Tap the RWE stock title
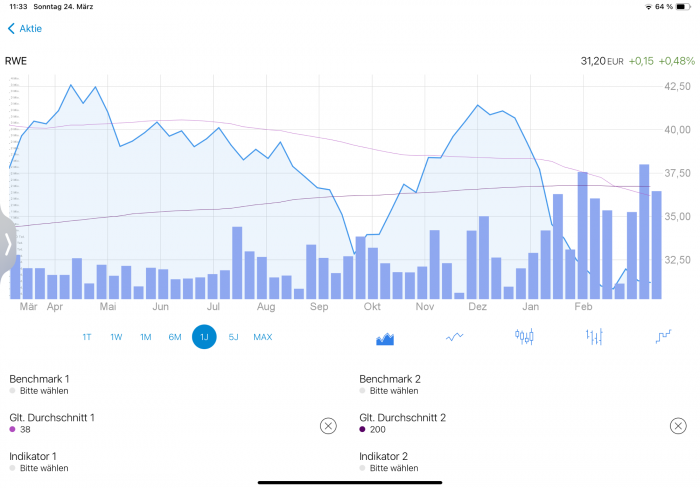 (16, 61)
